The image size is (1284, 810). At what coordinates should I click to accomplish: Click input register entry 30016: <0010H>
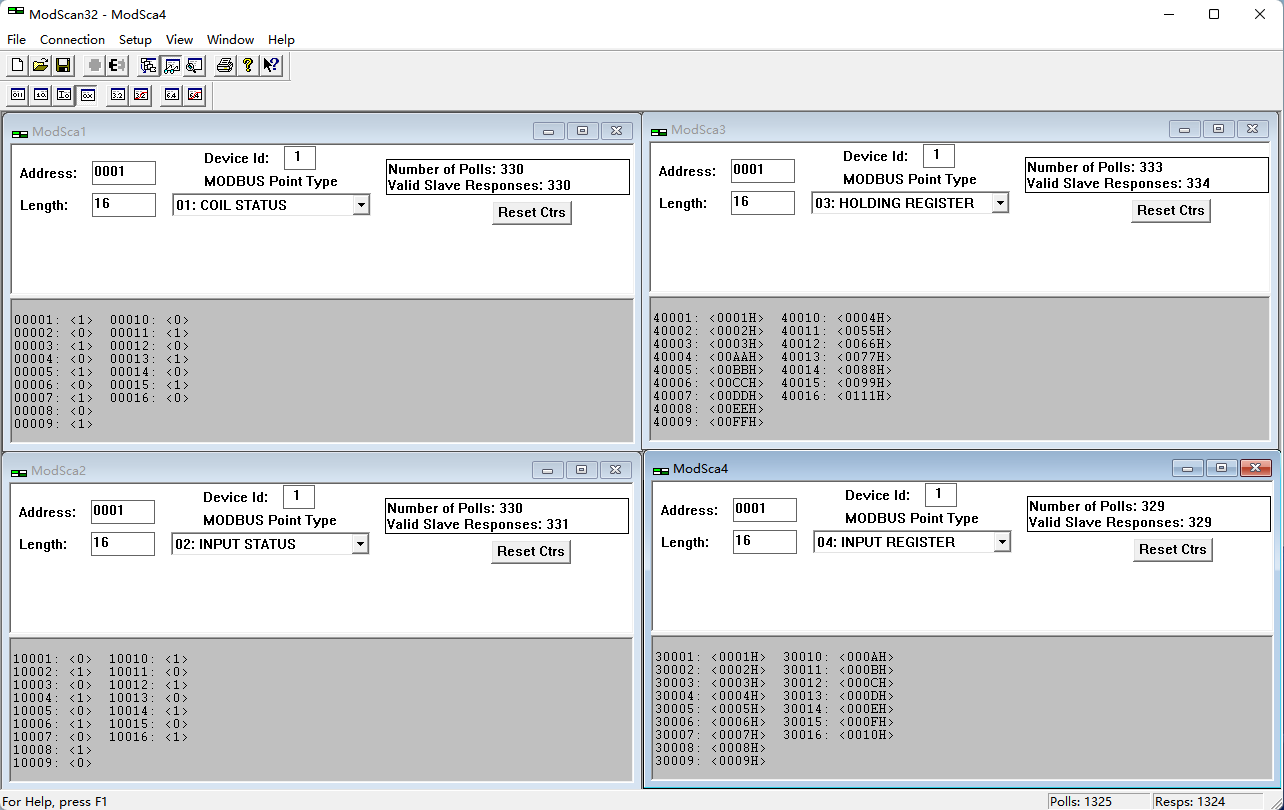coord(839,735)
